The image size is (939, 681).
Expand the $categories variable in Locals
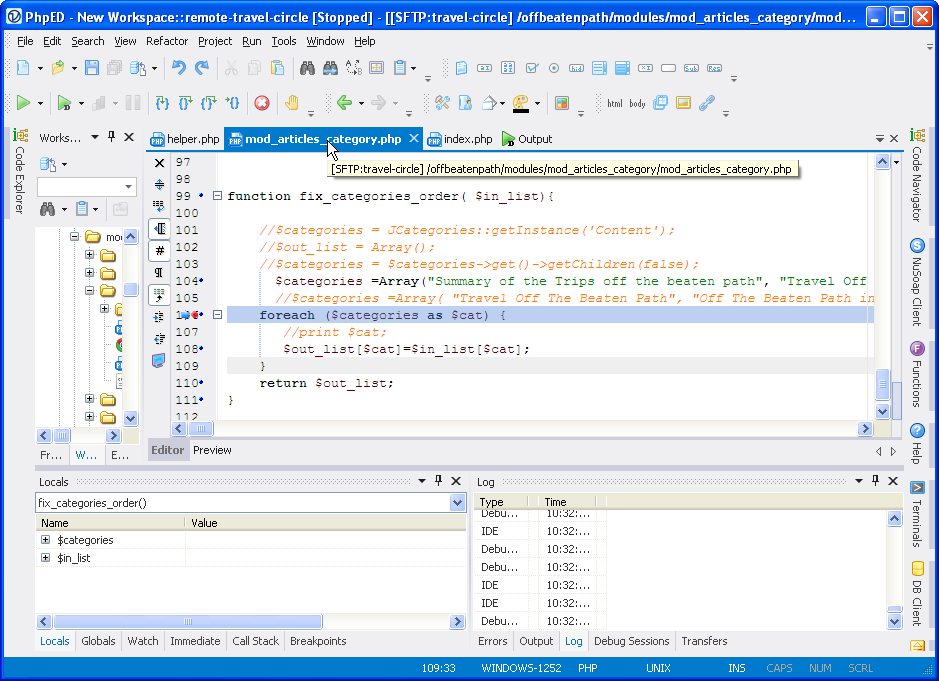(x=45, y=540)
